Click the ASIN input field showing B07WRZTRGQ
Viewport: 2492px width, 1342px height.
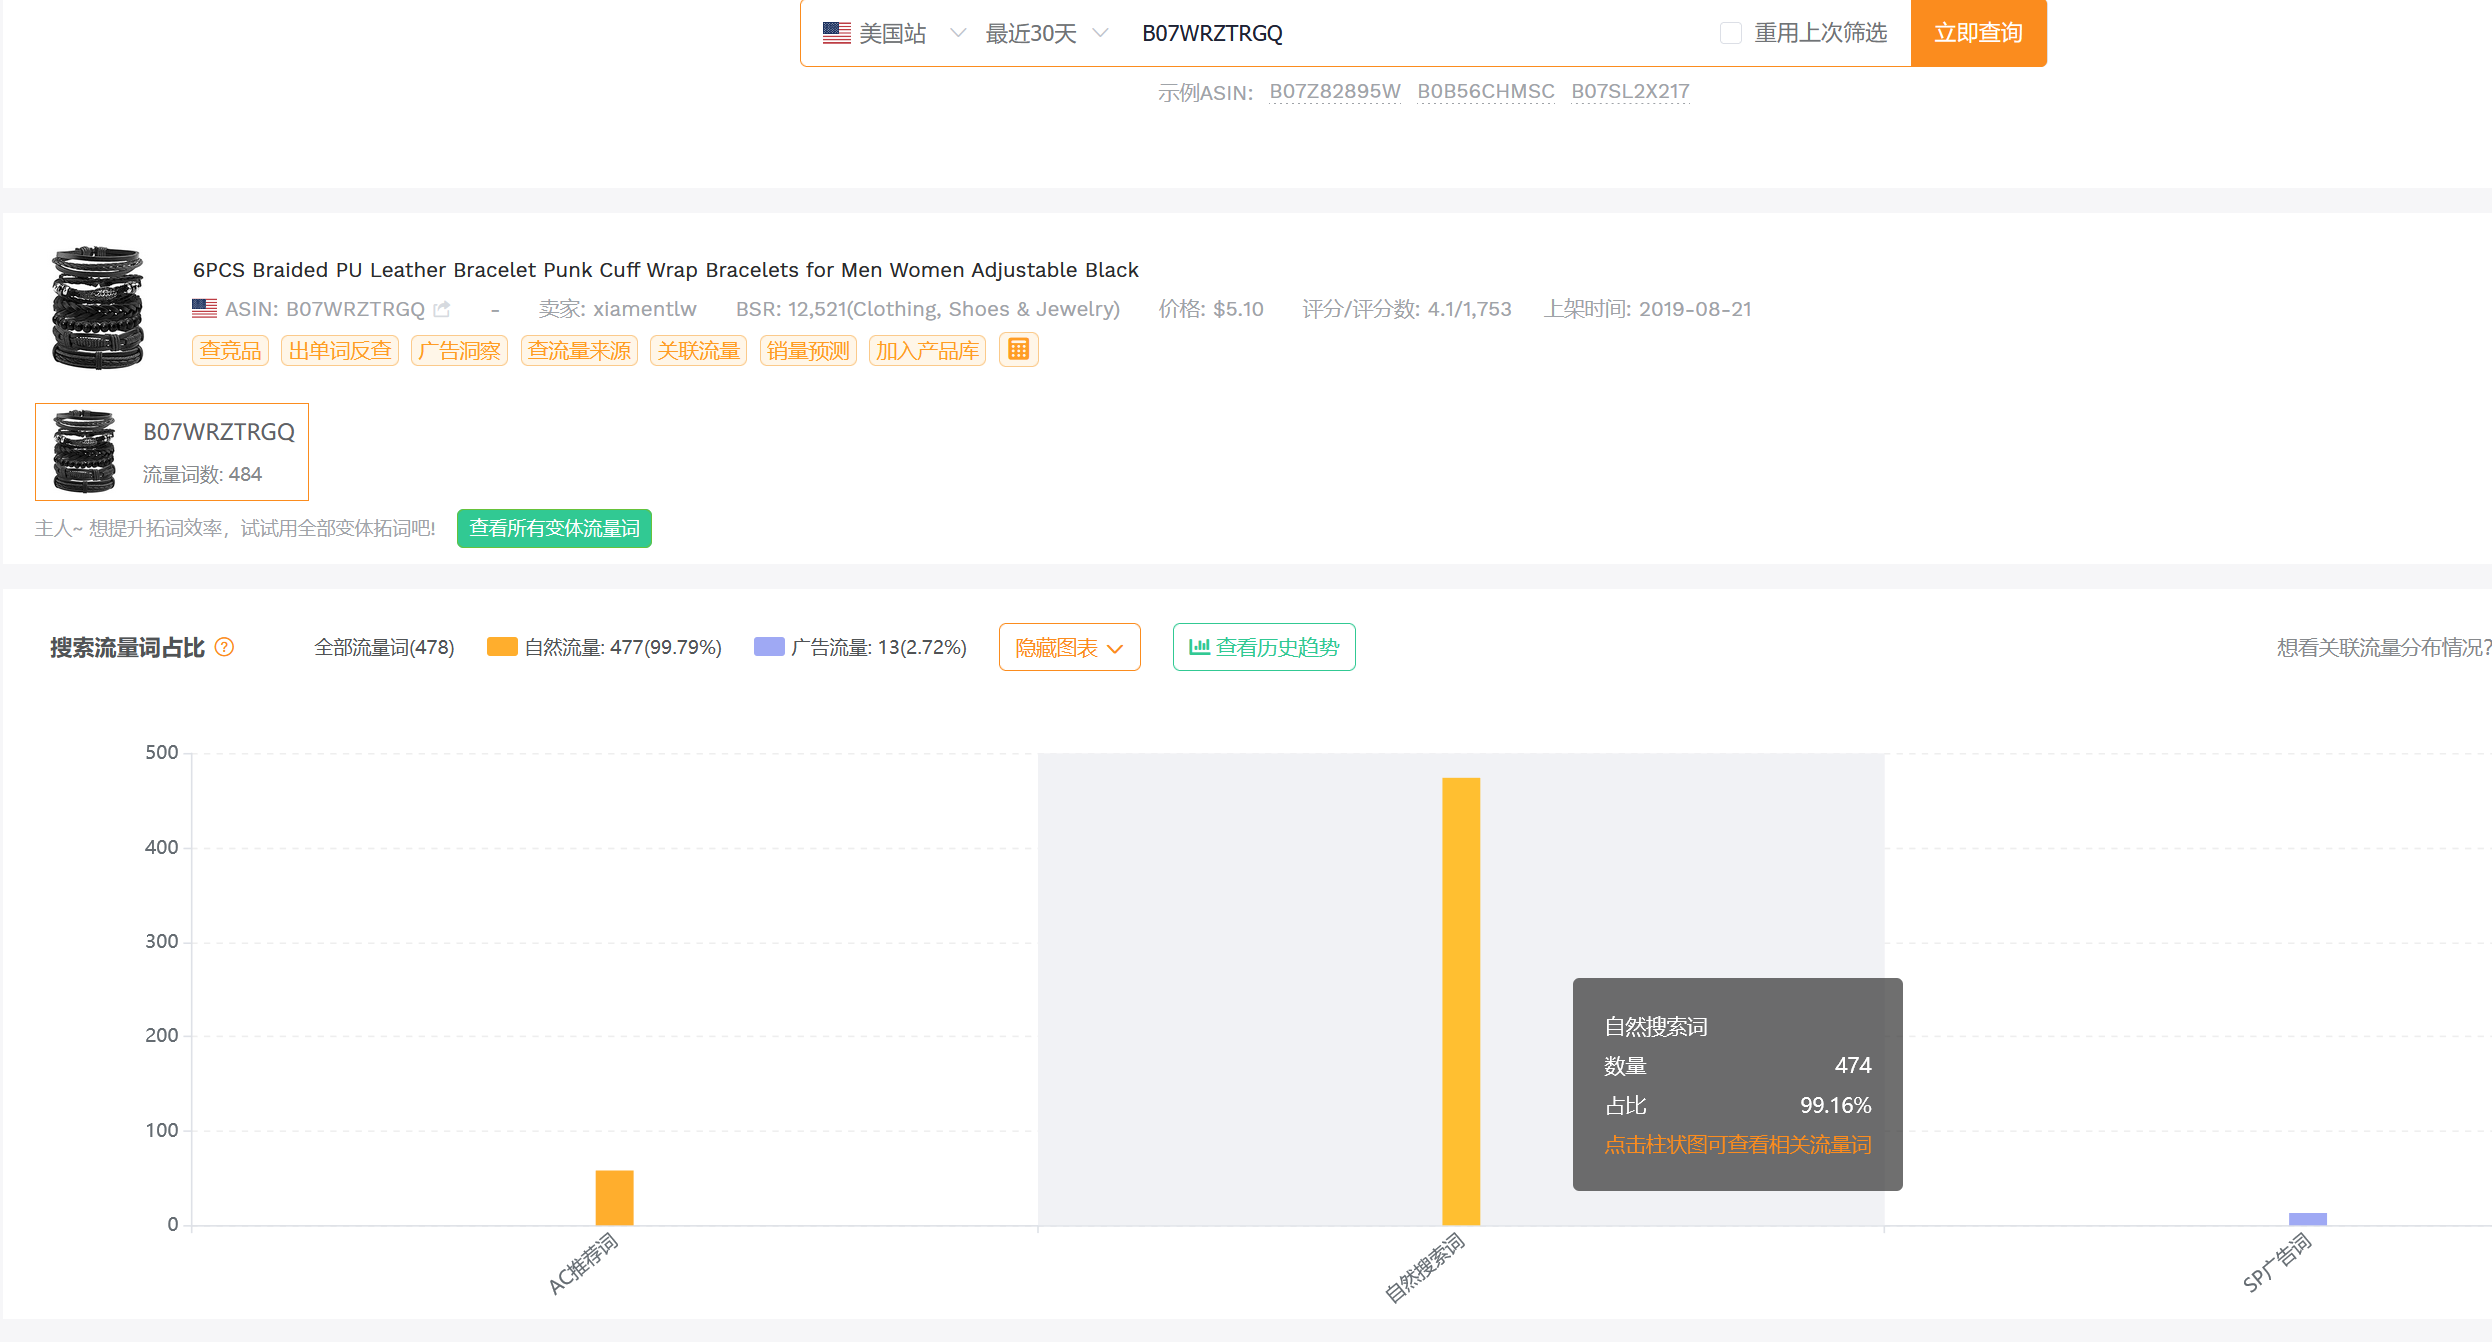(x=1211, y=32)
